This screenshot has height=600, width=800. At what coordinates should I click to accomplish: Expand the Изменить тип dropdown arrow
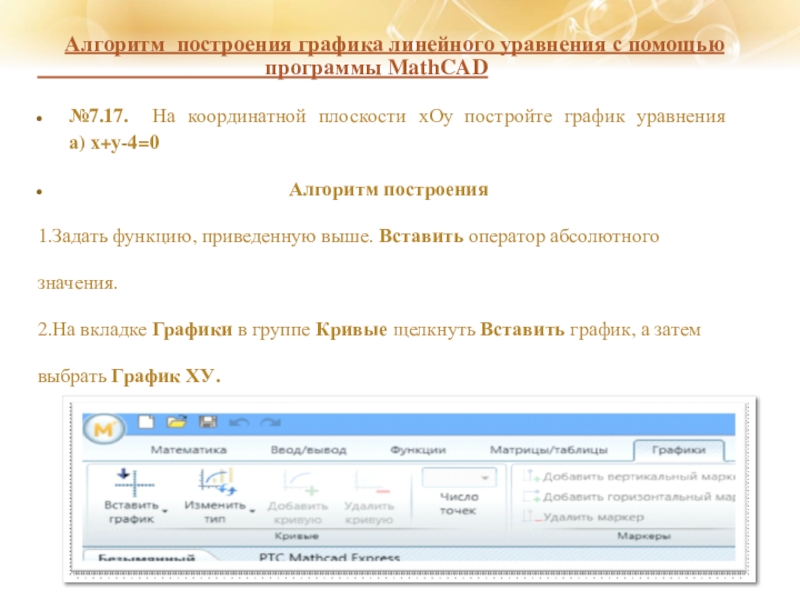click(253, 511)
